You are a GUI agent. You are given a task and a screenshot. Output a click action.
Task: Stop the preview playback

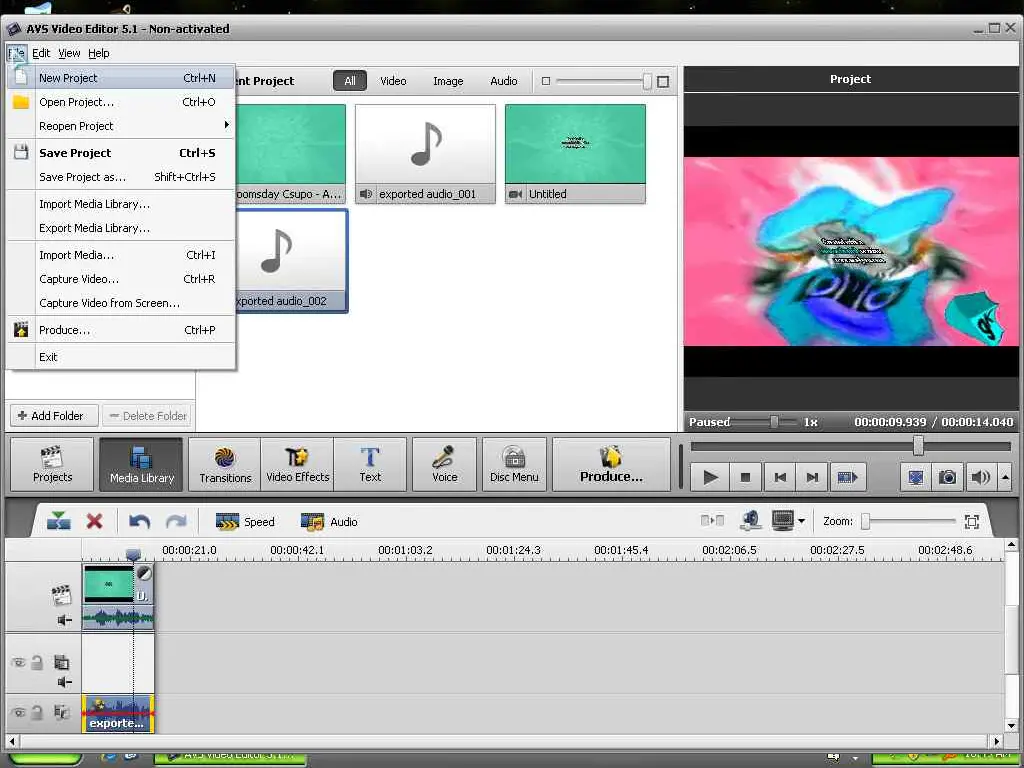pos(745,477)
